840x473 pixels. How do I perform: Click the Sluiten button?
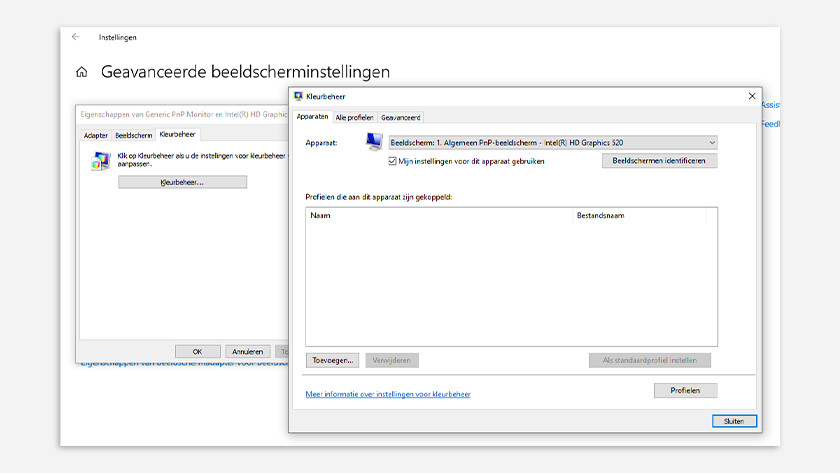click(x=734, y=421)
